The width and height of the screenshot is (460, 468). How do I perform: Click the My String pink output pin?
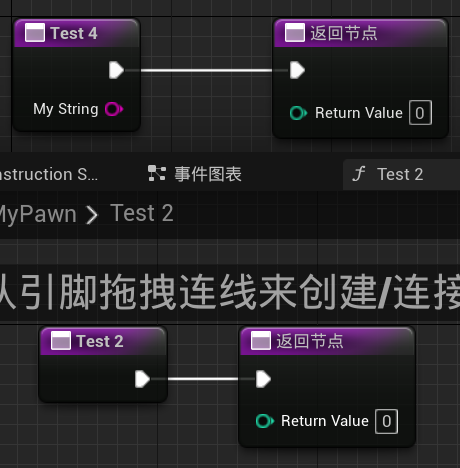[x=114, y=109]
